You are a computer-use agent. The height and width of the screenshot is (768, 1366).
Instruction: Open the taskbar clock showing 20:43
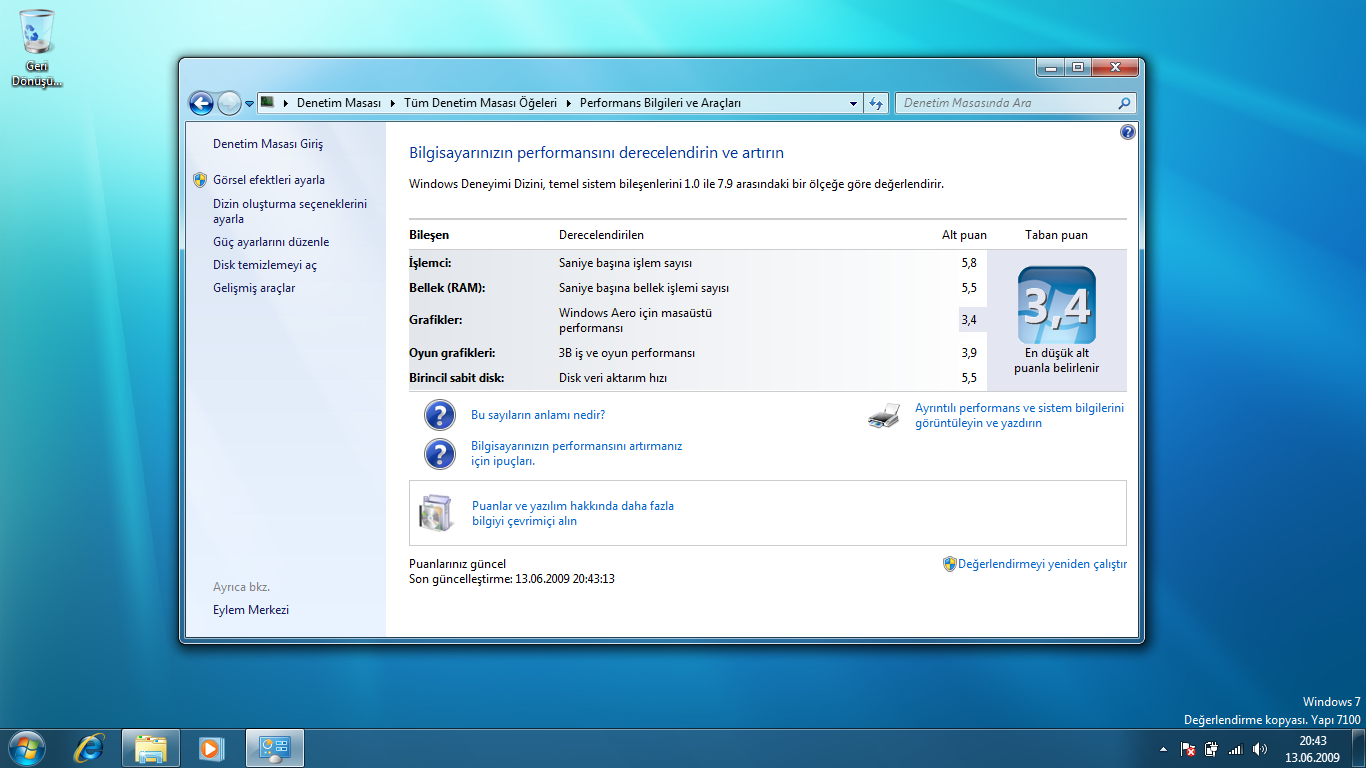click(x=1312, y=749)
